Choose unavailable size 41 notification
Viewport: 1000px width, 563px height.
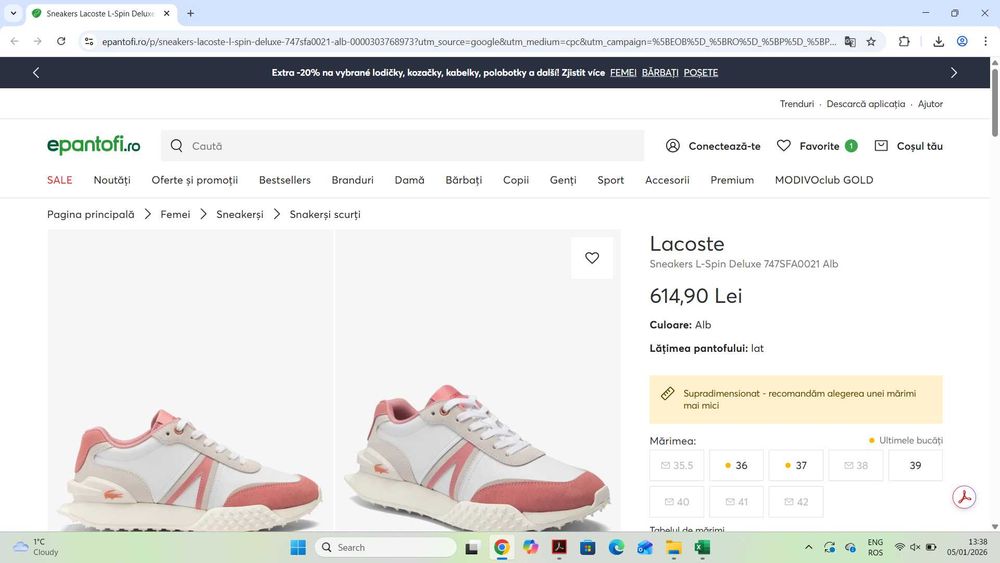click(x=736, y=502)
